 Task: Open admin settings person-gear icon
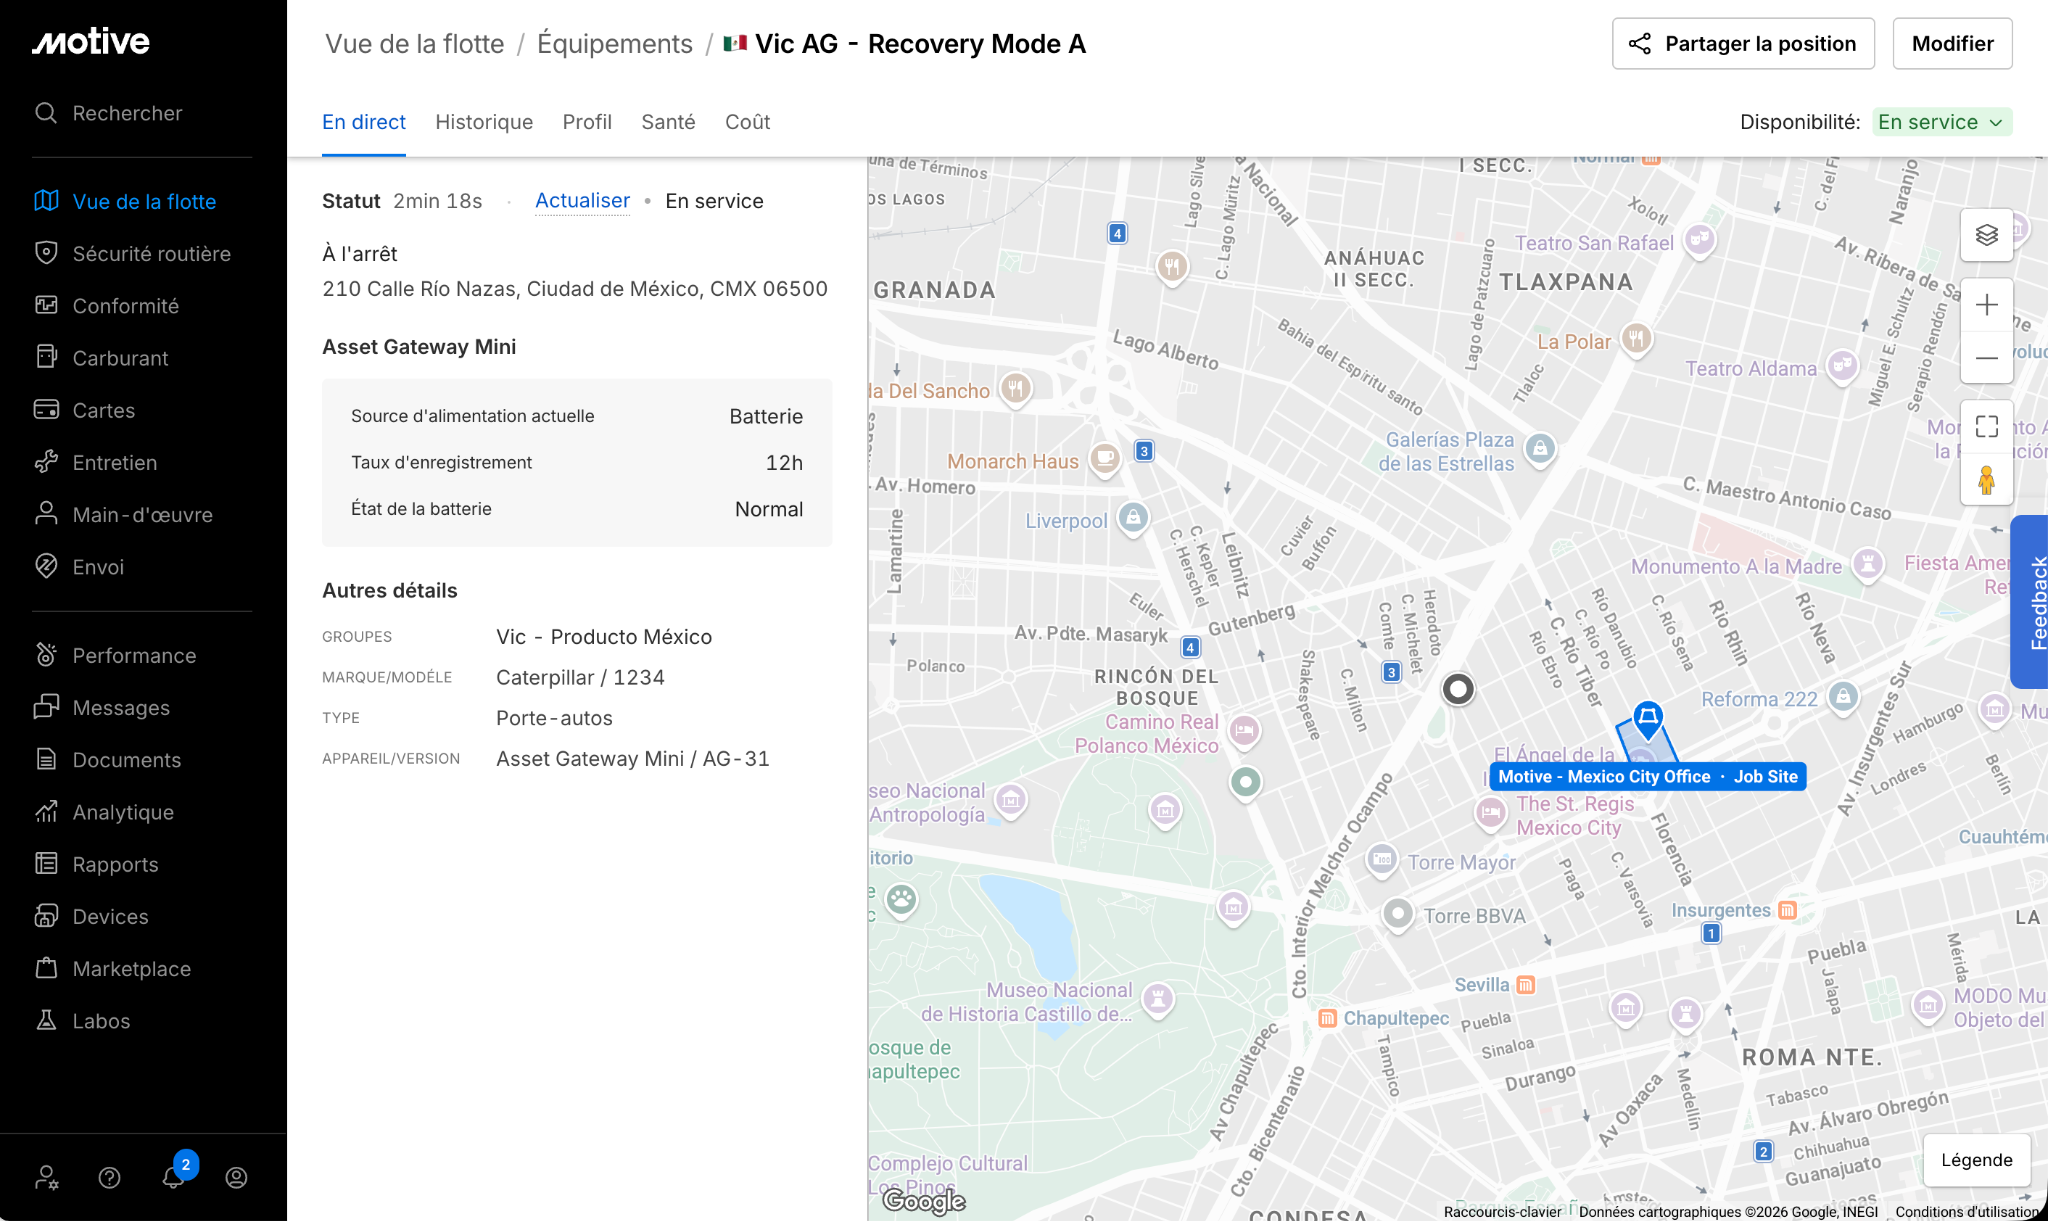pyautogui.click(x=46, y=1178)
